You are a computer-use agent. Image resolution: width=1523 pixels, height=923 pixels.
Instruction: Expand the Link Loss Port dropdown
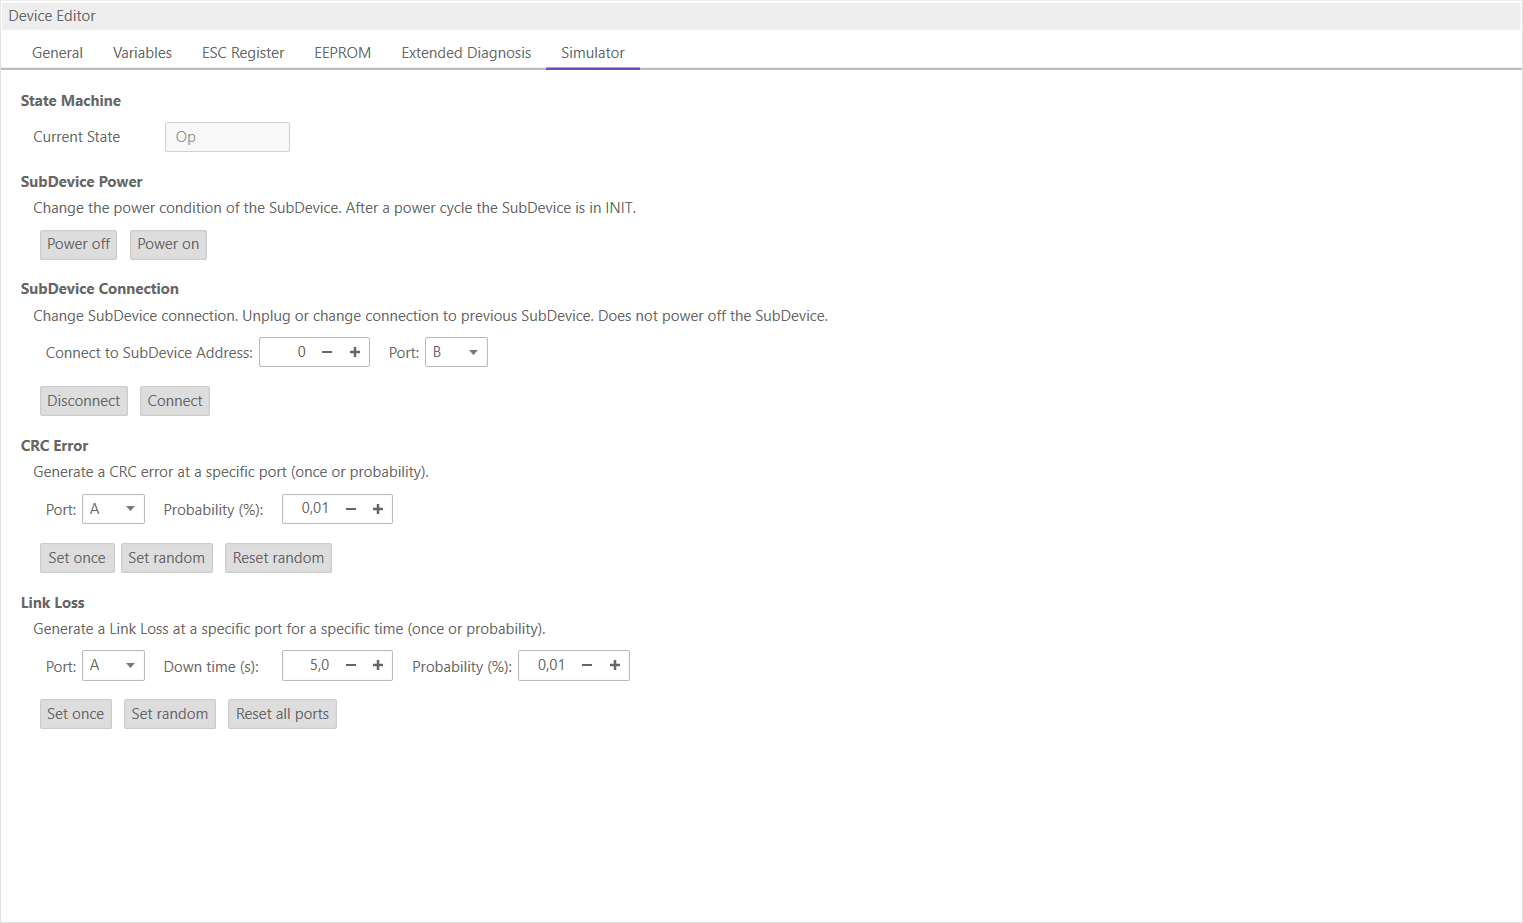(114, 665)
